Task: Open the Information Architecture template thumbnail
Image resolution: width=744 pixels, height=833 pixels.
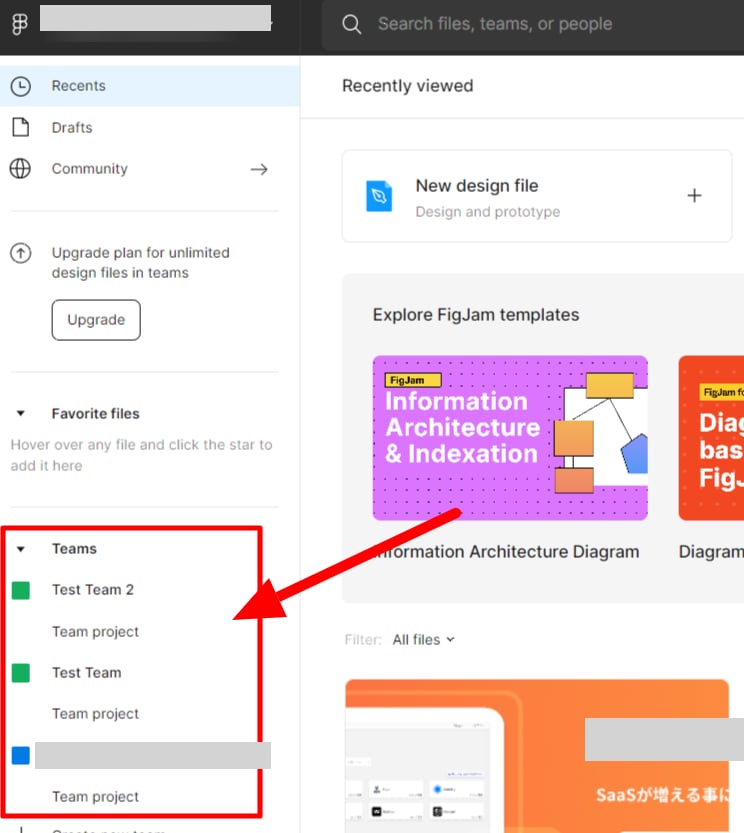Action: (x=510, y=438)
